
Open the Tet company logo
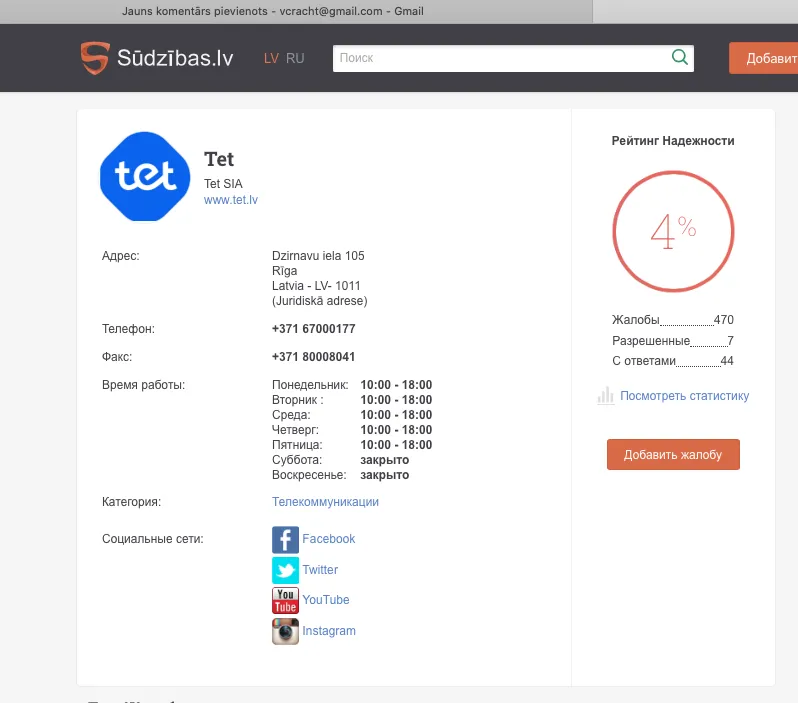coord(145,177)
